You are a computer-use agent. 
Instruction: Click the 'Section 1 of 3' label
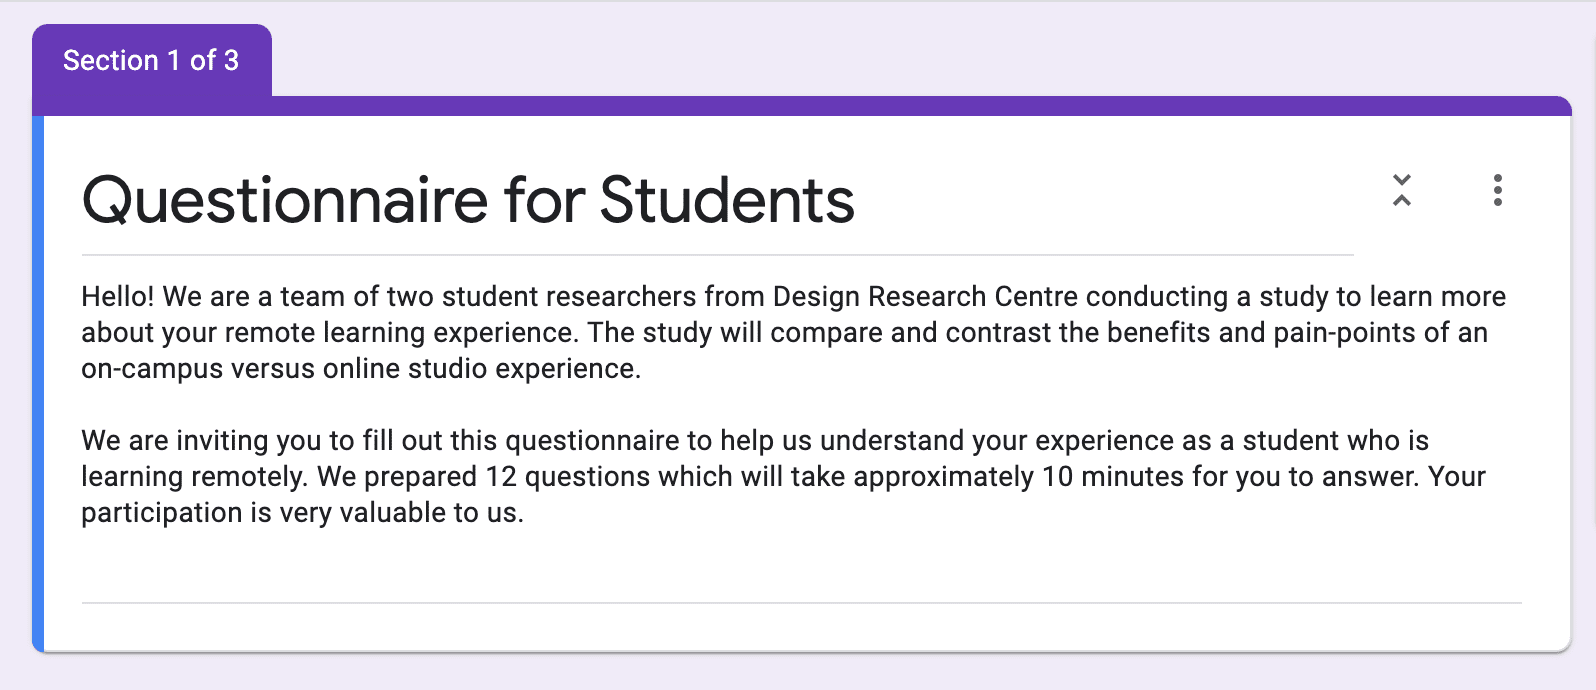[x=151, y=61]
